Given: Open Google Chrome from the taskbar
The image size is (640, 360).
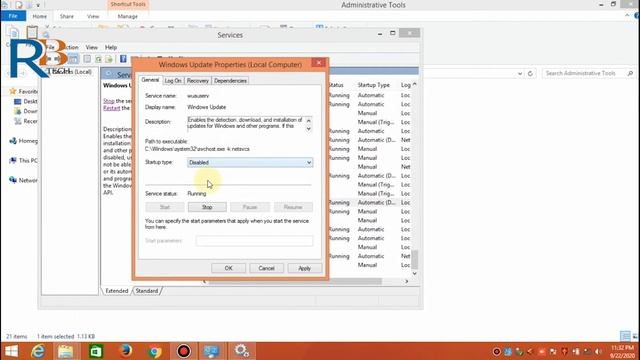Looking at the screenshot, I should (x=155, y=351).
